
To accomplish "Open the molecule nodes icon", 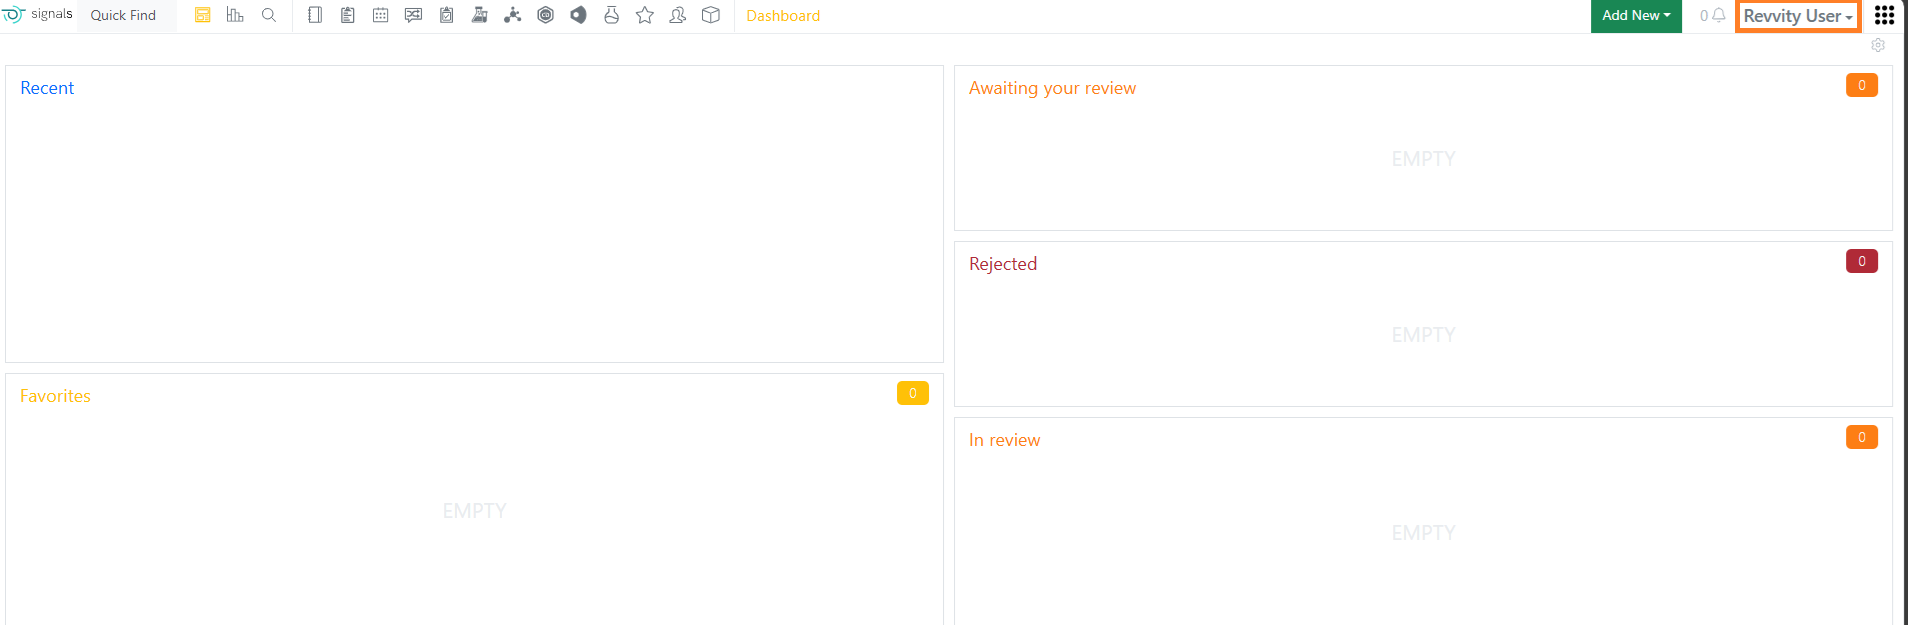I will point(513,15).
